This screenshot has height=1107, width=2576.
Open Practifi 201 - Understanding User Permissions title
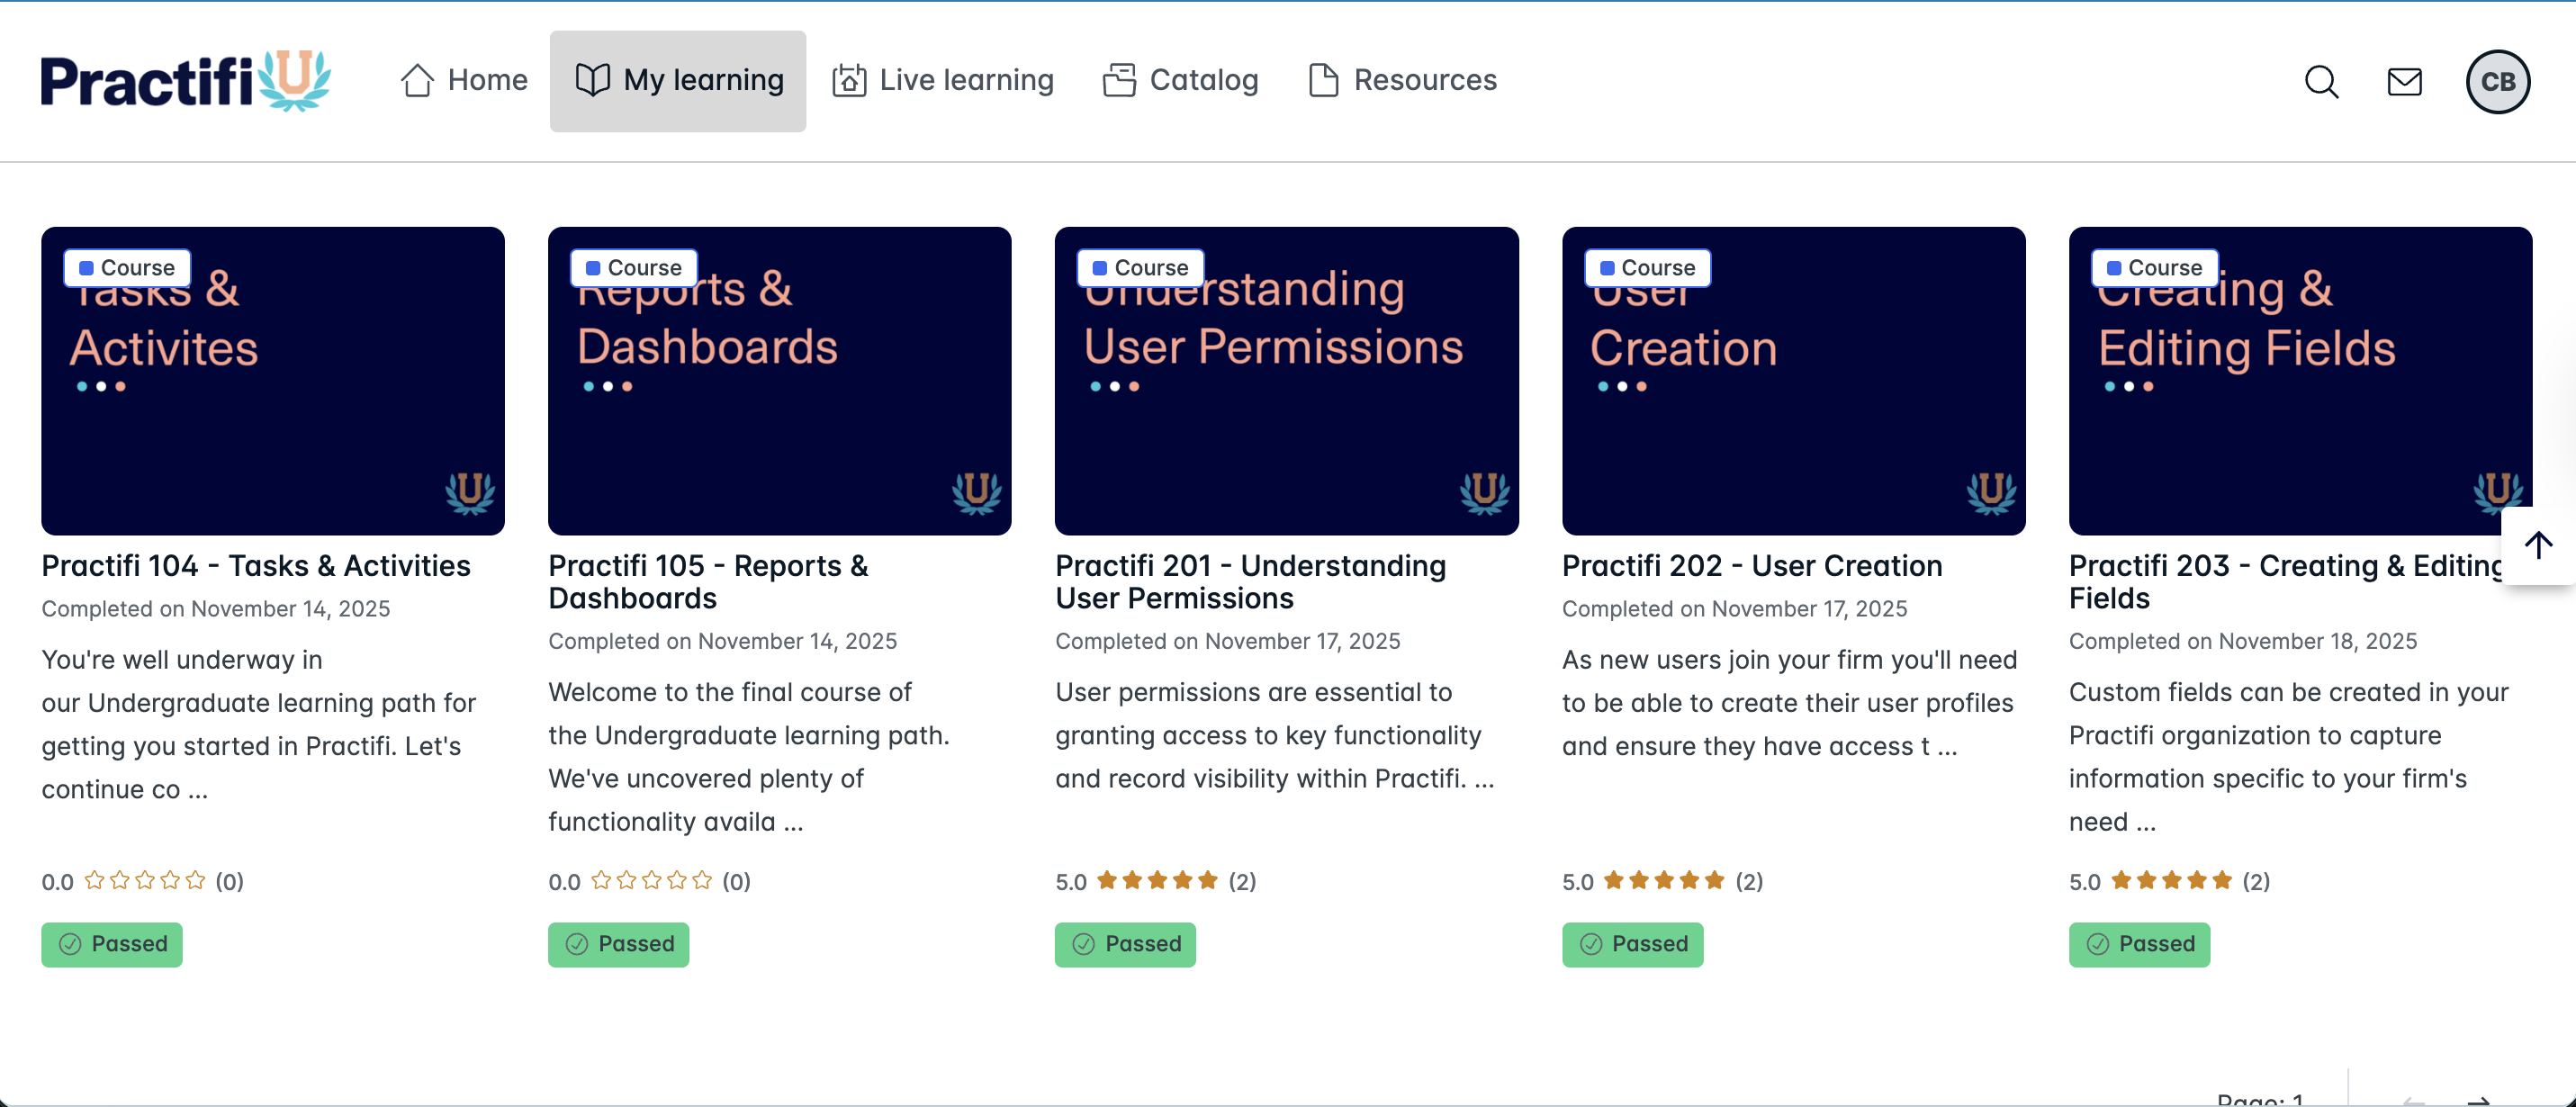pyautogui.click(x=1251, y=582)
